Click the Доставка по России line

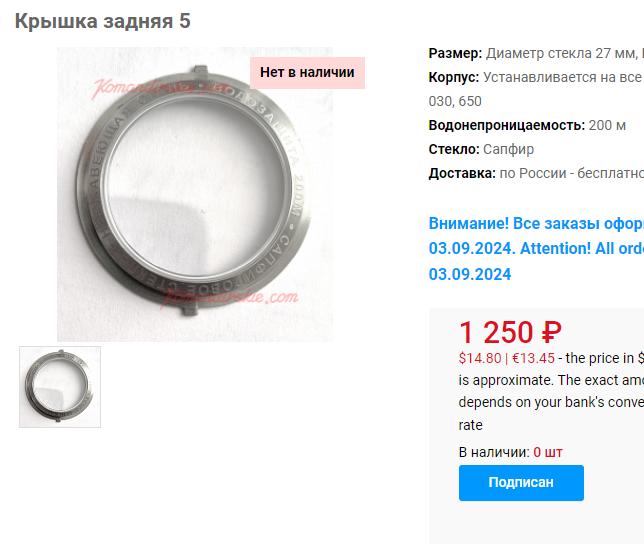[536, 173]
